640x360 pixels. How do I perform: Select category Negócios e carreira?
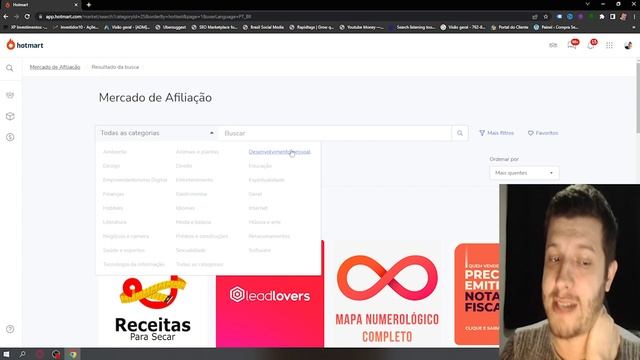[x=126, y=236]
